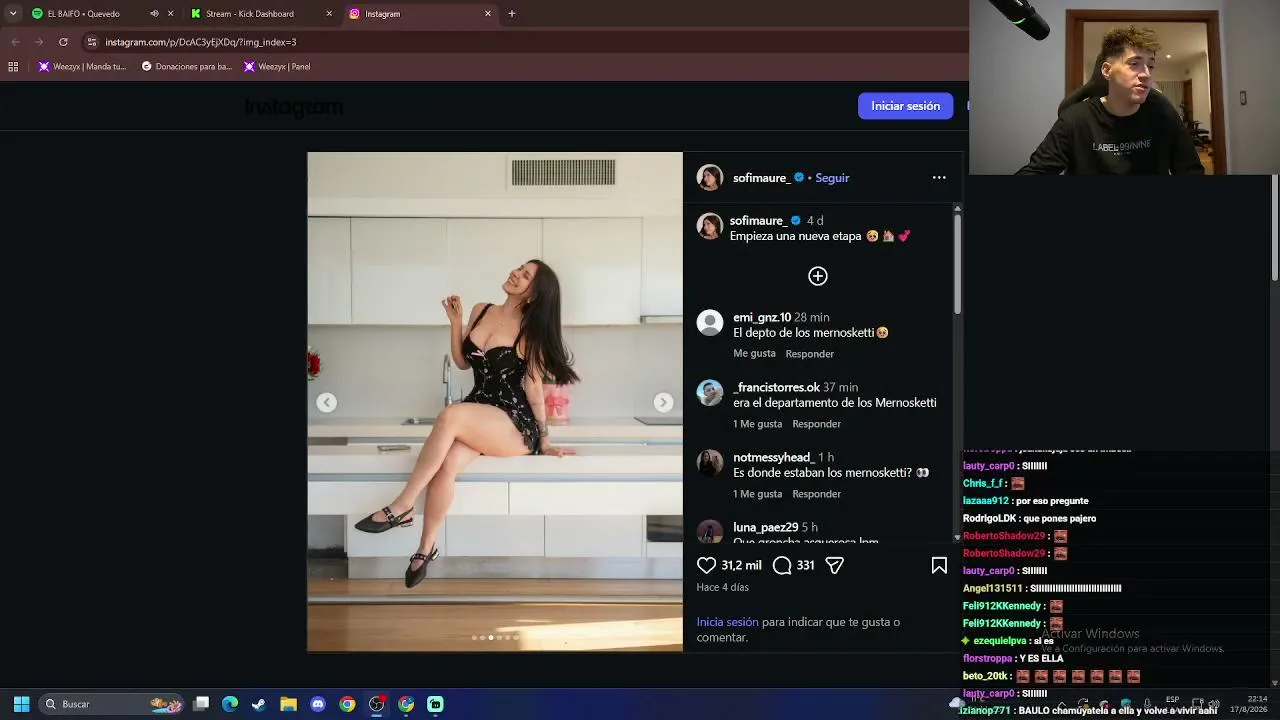Viewport: 1280px width, 720px height.
Task: Open sofimaure_ profile picture in post header
Action: [710, 178]
